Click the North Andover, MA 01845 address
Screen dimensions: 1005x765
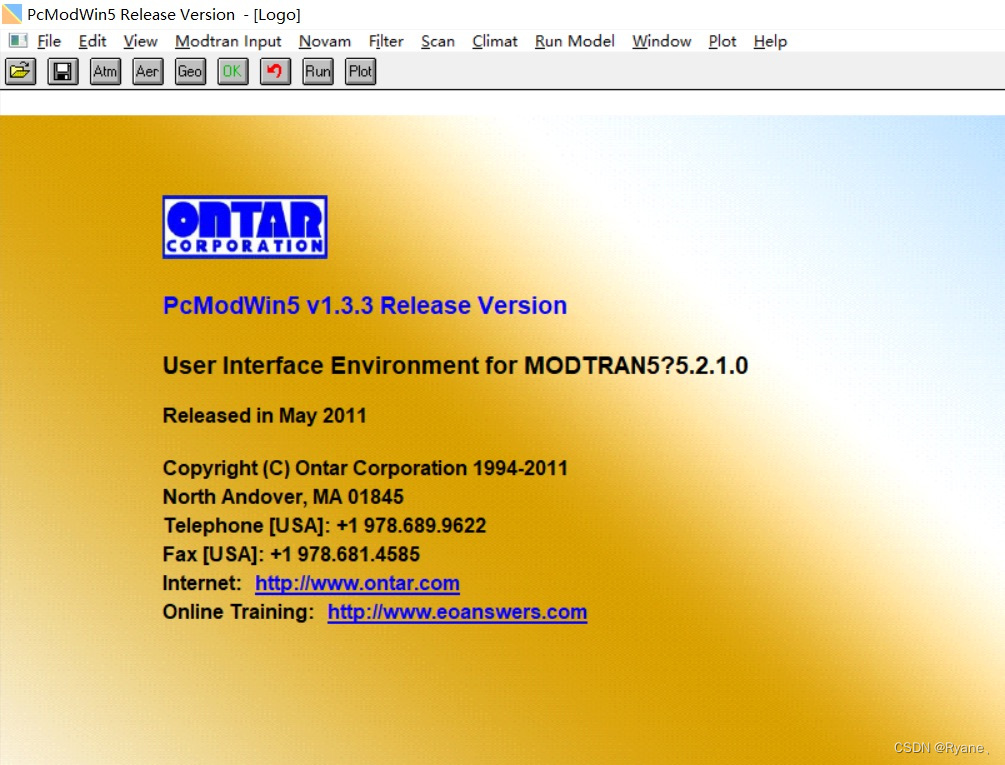pos(283,497)
